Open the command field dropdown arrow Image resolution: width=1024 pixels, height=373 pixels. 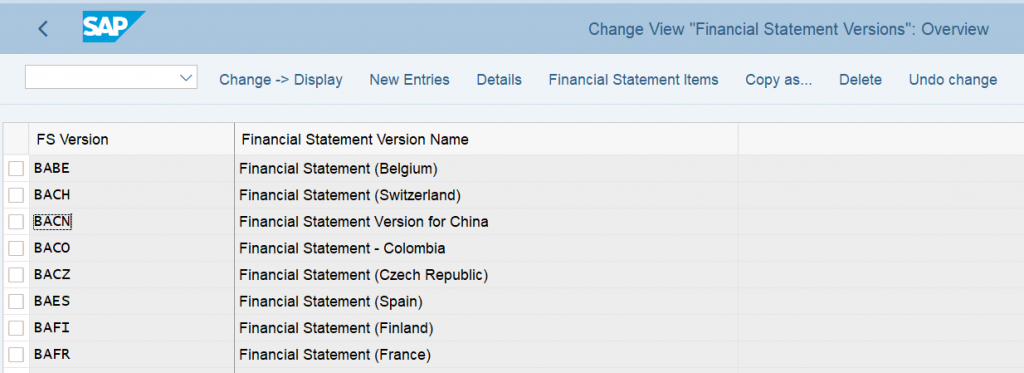click(x=185, y=77)
